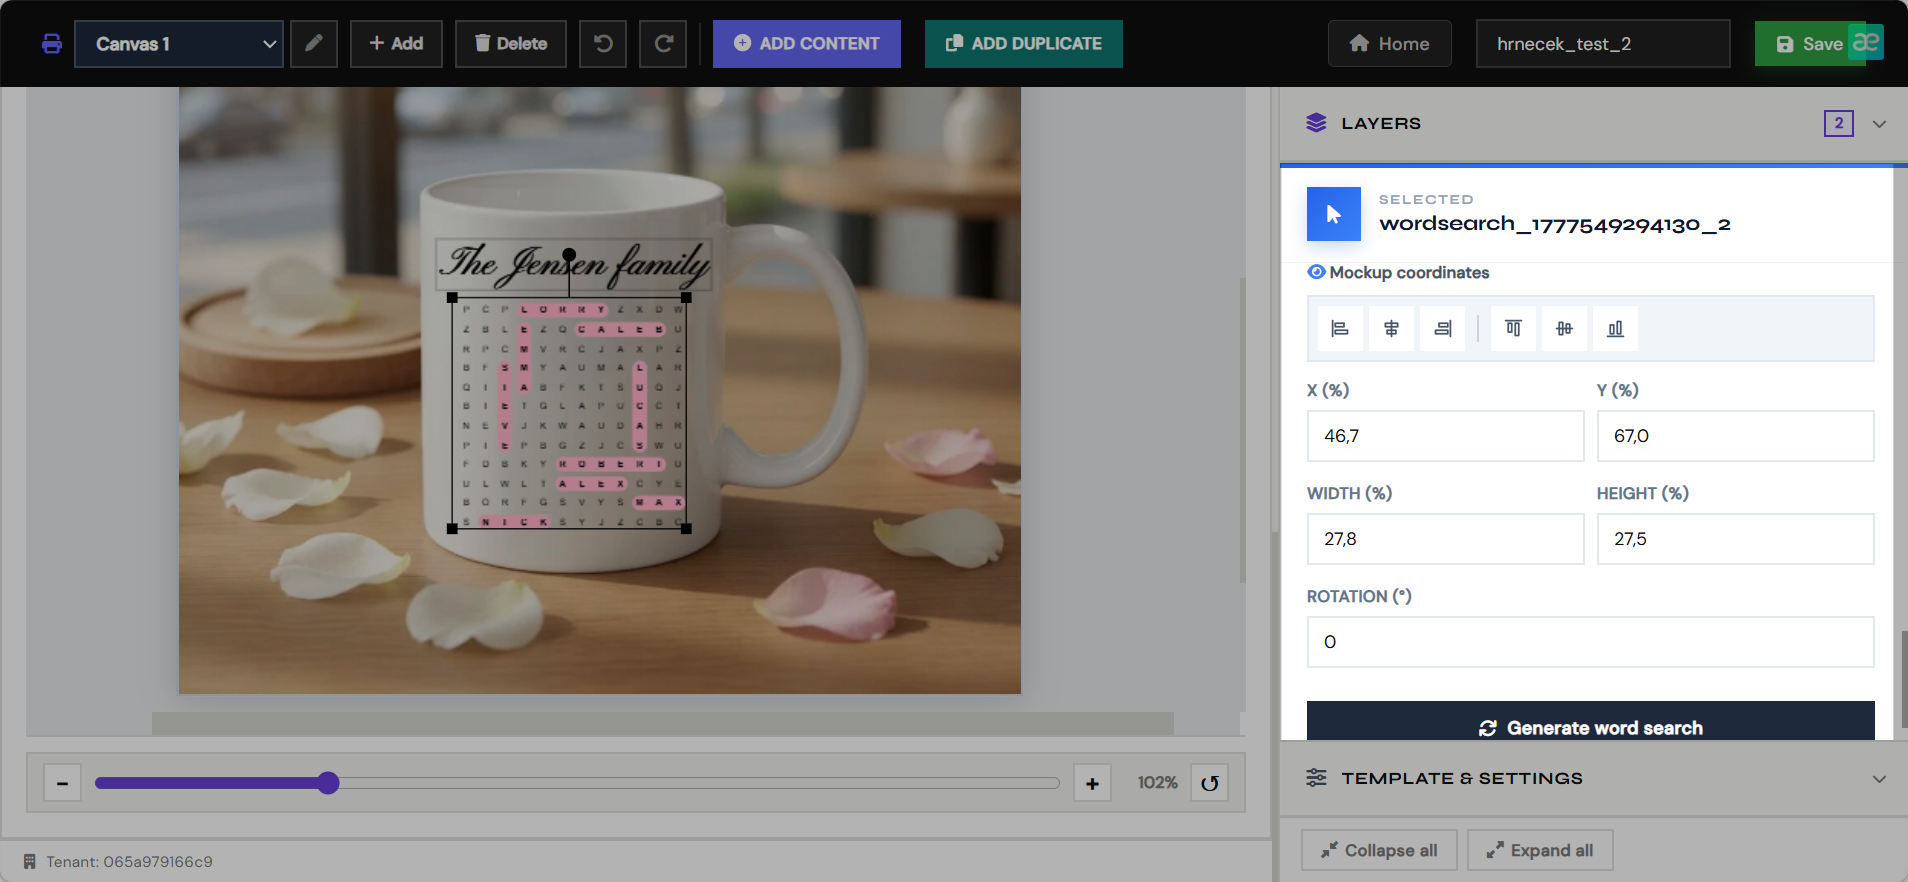Image resolution: width=1908 pixels, height=882 pixels.
Task: Align selected layer horizontal center
Action: (1391, 329)
